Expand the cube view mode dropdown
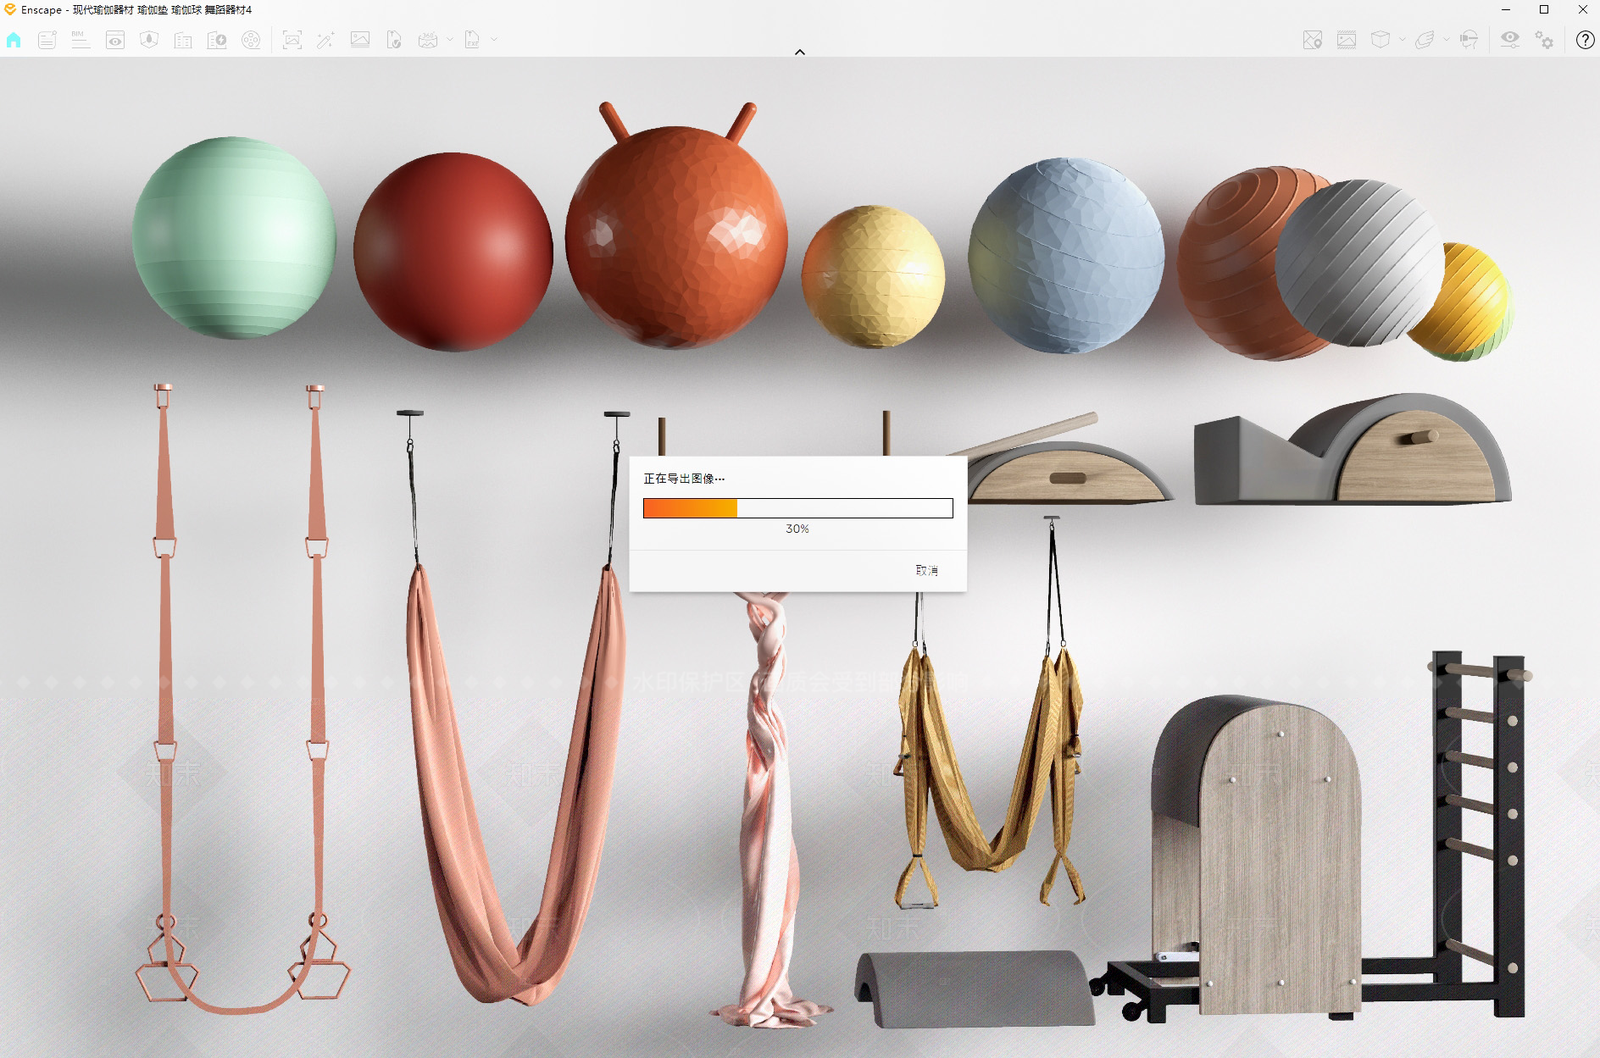The image size is (1600, 1058). click(1402, 40)
